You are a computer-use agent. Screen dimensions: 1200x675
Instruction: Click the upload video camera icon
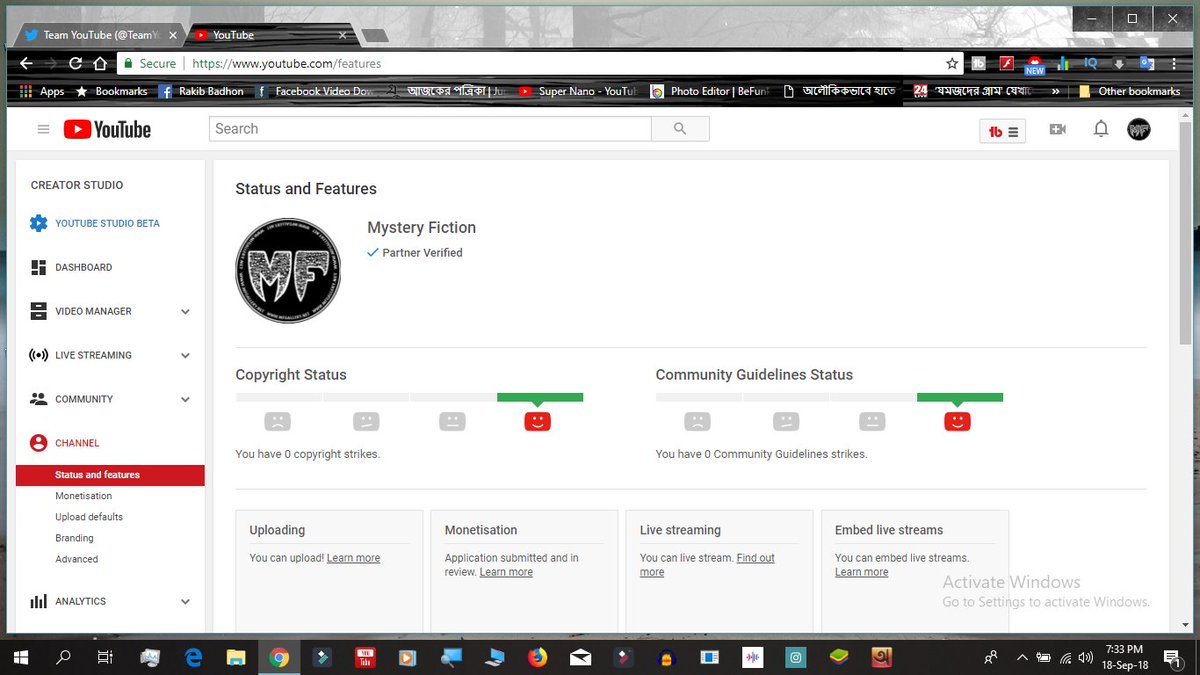click(x=1057, y=129)
